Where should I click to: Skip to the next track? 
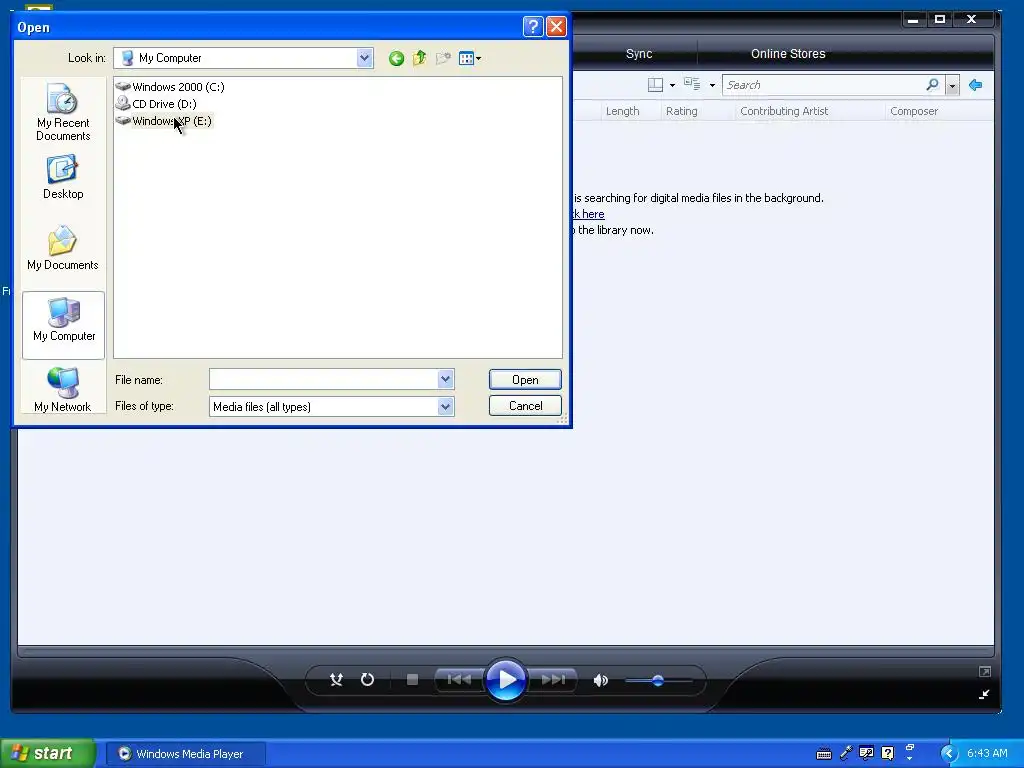[x=553, y=680]
